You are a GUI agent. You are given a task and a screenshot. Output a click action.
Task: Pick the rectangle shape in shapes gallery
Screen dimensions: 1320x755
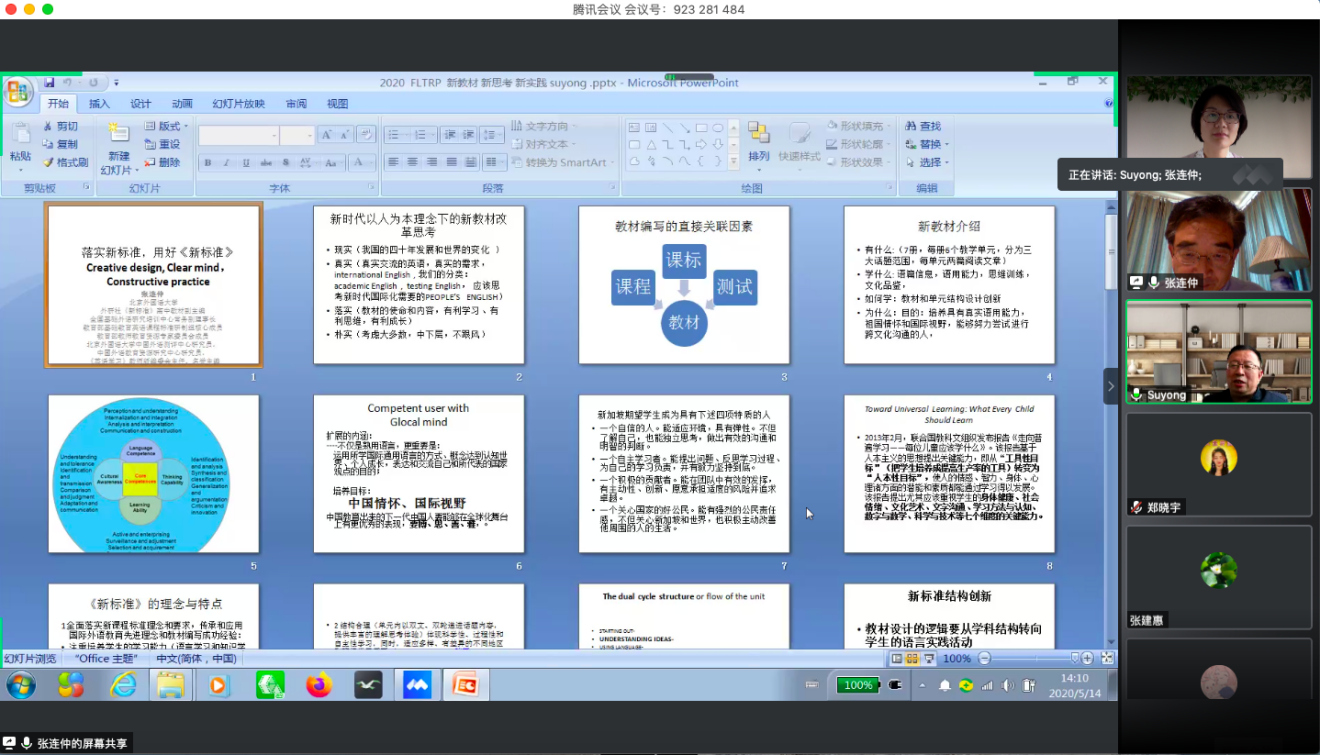point(701,128)
